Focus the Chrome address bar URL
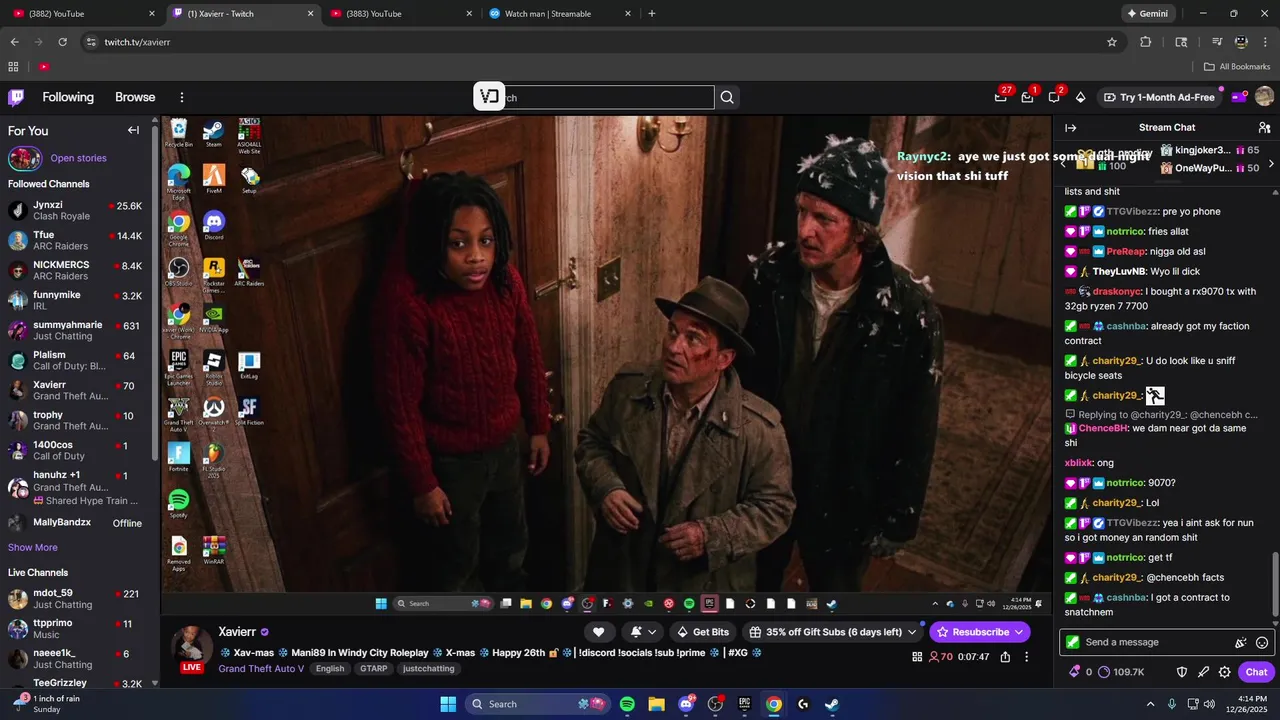Screen dimensions: 1280x720 coord(137,42)
